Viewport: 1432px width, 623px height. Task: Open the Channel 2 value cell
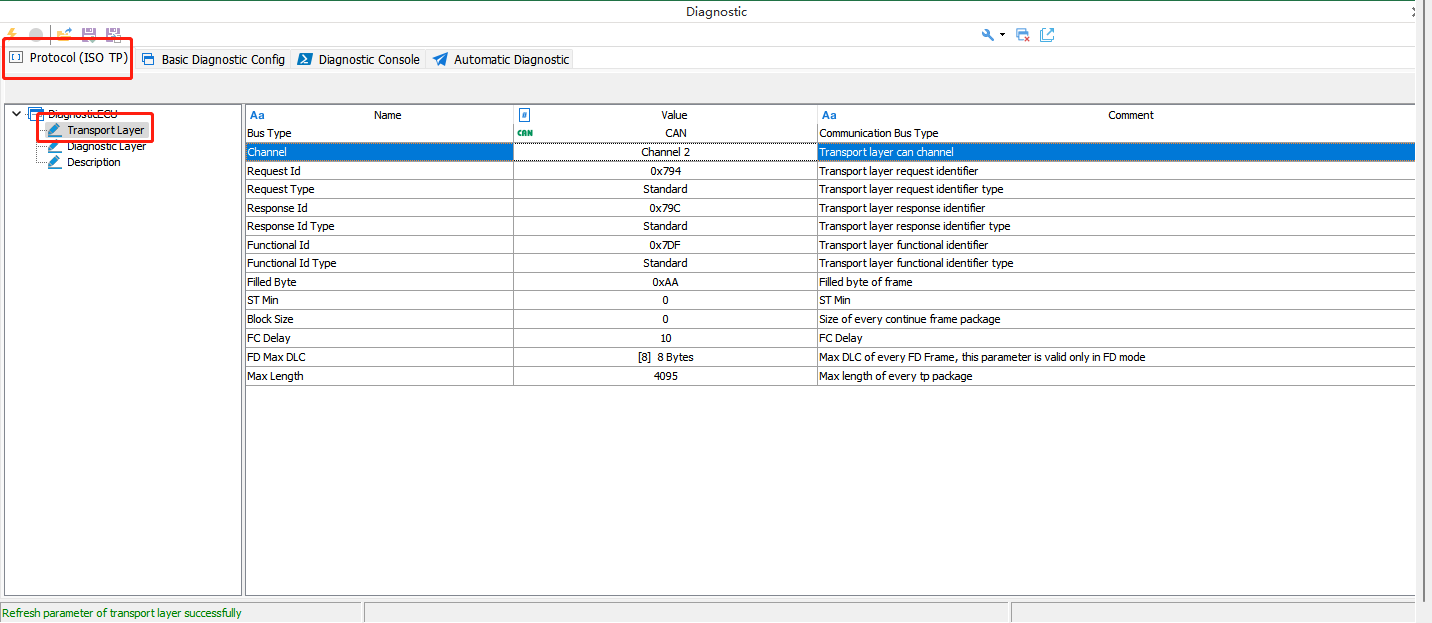[665, 152]
